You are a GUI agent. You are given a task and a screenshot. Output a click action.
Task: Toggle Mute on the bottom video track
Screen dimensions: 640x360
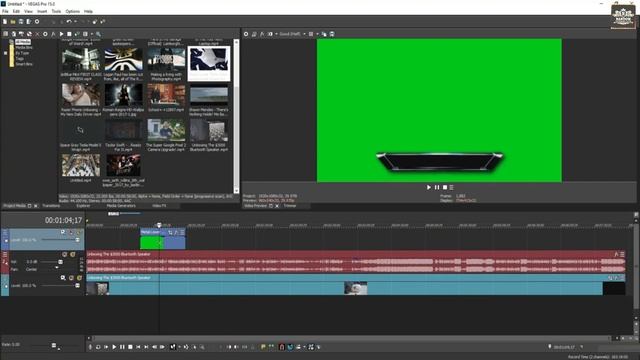[x=71, y=278]
